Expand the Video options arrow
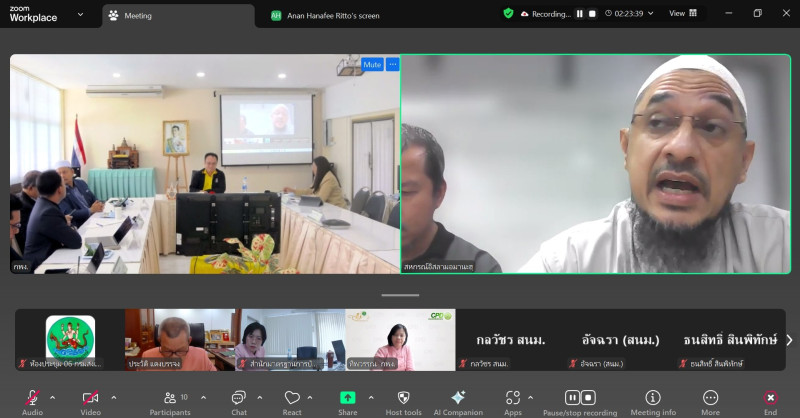The width and height of the screenshot is (800, 418). coord(113,397)
